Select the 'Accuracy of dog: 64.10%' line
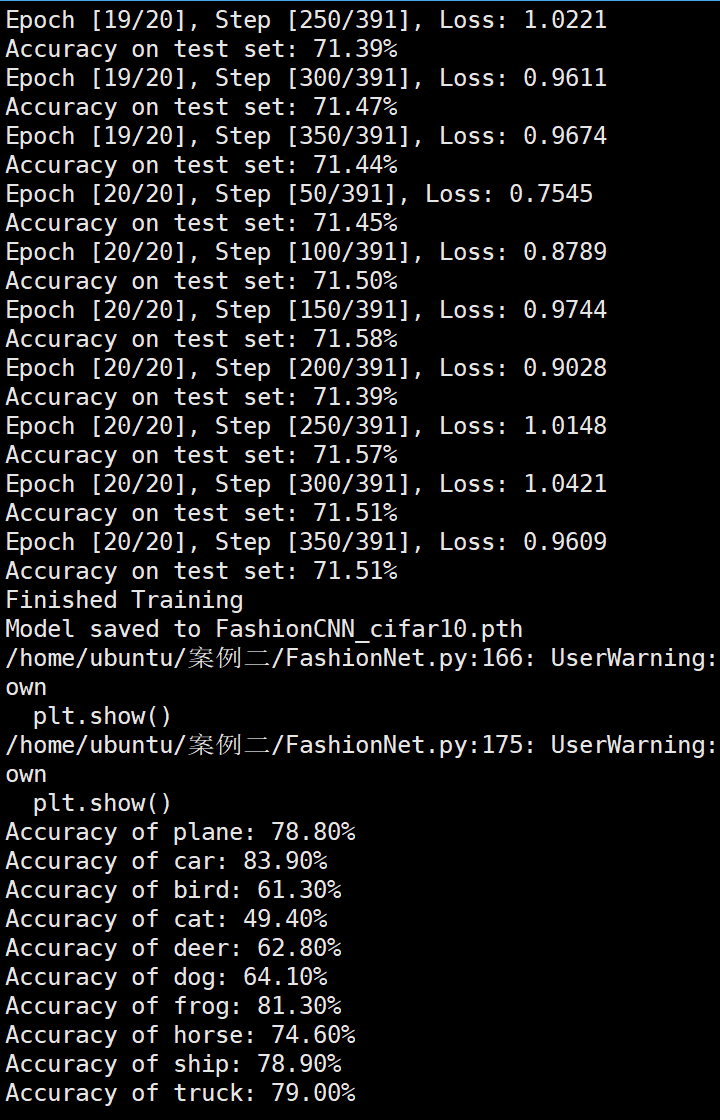Screen dimensions: 720x1120 (166, 977)
